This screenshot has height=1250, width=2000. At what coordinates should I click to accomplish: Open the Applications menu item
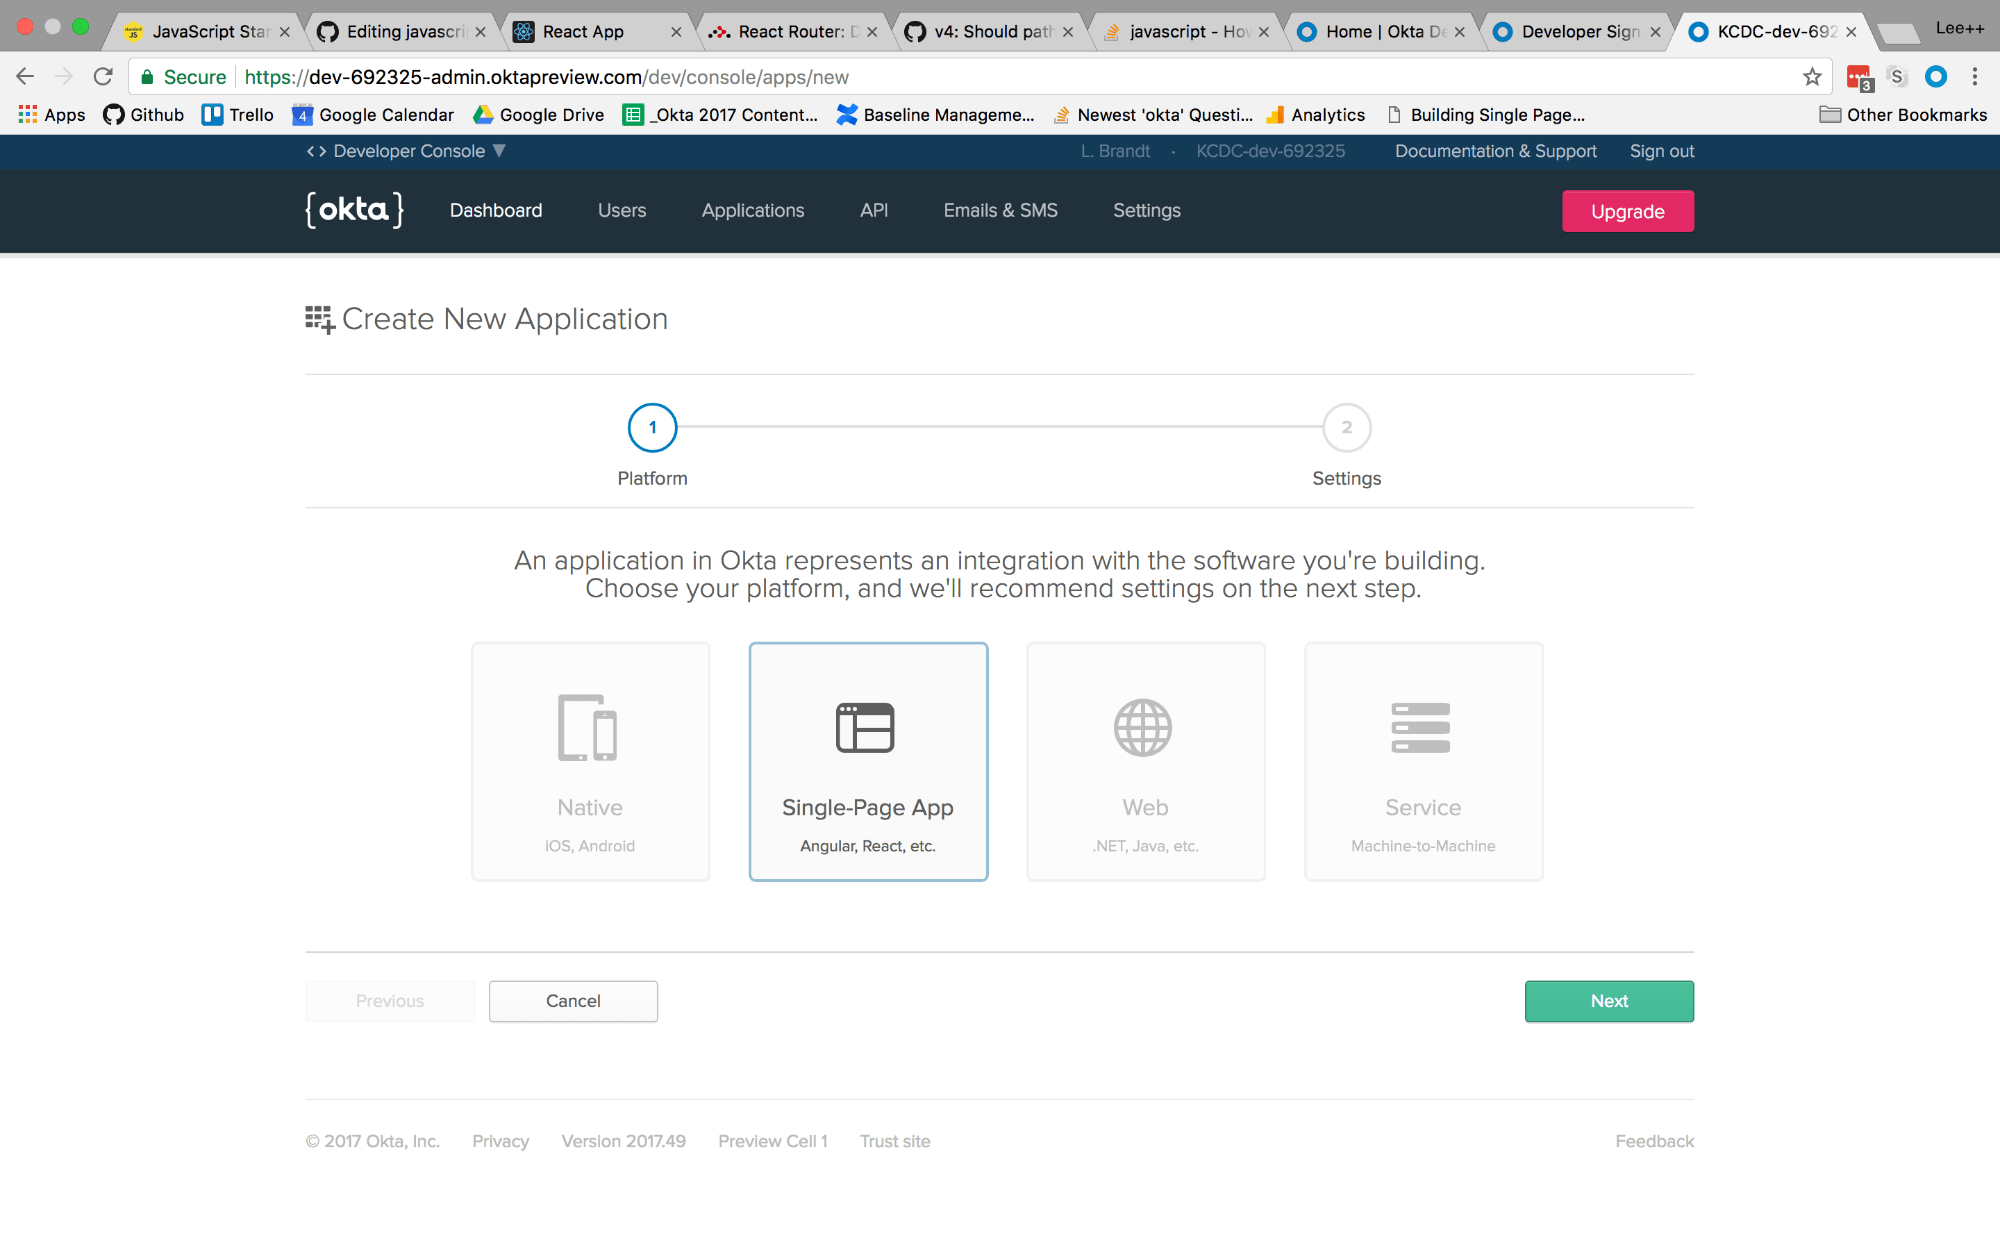pyautogui.click(x=752, y=210)
